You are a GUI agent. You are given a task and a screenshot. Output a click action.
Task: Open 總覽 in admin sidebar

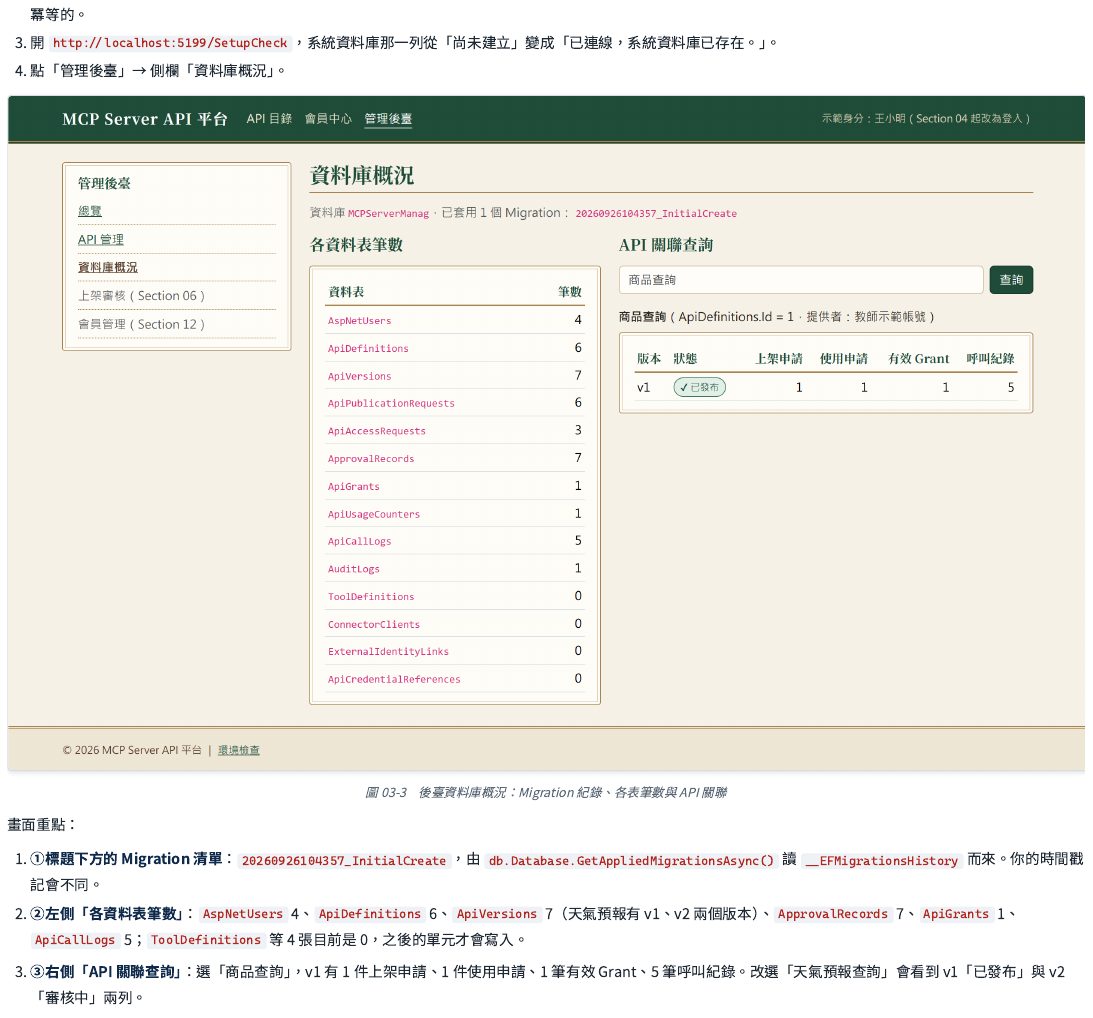(x=90, y=211)
